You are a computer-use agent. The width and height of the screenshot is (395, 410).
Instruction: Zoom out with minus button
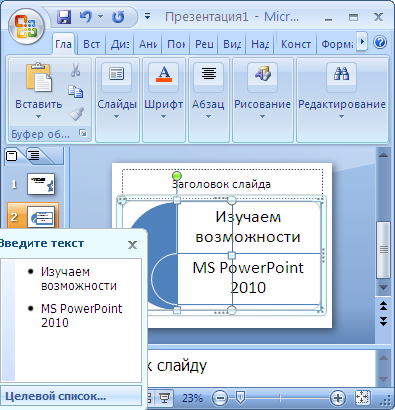(x=220, y=398)
